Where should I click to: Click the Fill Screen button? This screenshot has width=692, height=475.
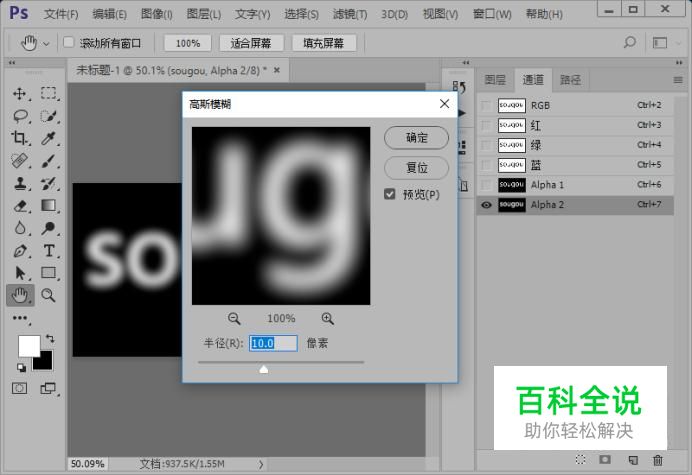tap(324, 43)
